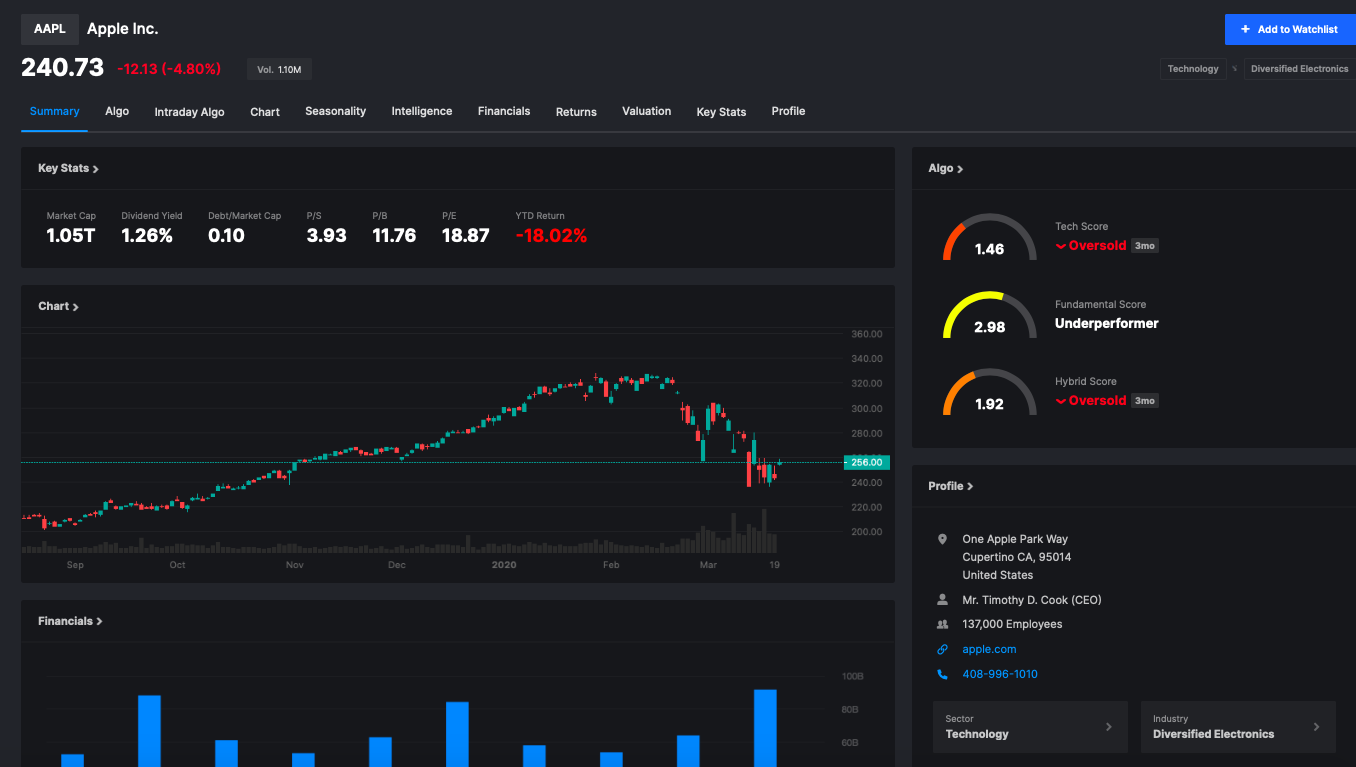The height and width of the screenshot is (767, 1356).
Task: Click the Tech Score gauge 1.46
Action: [x=989, y=238]
